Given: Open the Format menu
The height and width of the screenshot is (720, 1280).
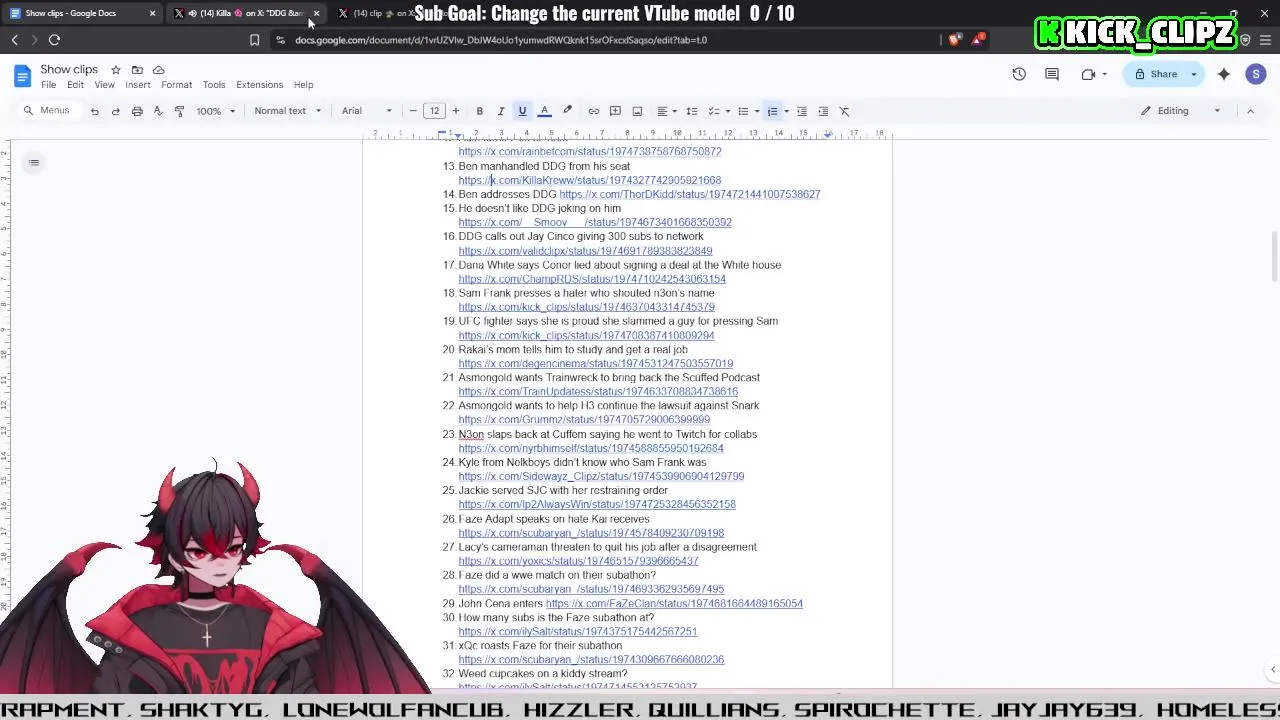Looking at the screenshot, I should [x=176, y=85].
